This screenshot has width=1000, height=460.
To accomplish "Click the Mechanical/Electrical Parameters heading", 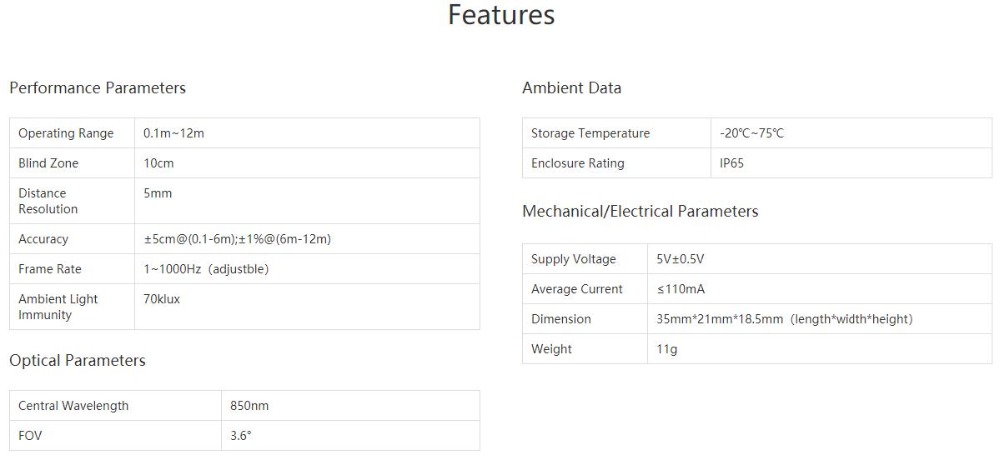I will pos(640,212).
